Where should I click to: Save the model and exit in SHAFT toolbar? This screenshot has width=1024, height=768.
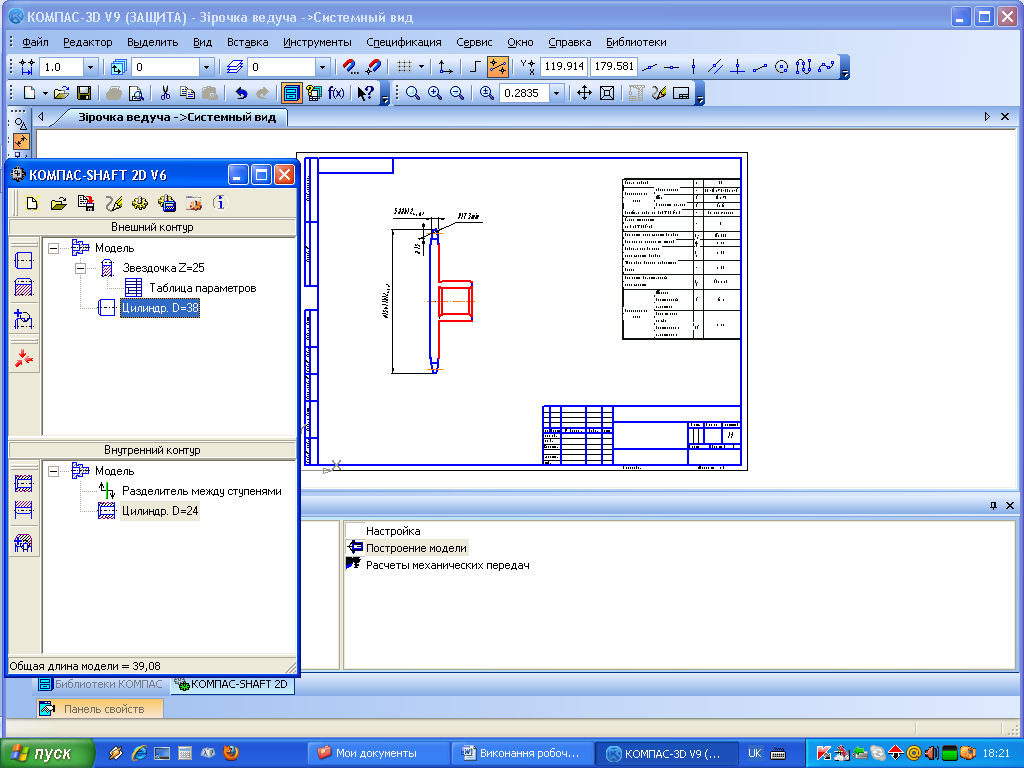(86, 204)
